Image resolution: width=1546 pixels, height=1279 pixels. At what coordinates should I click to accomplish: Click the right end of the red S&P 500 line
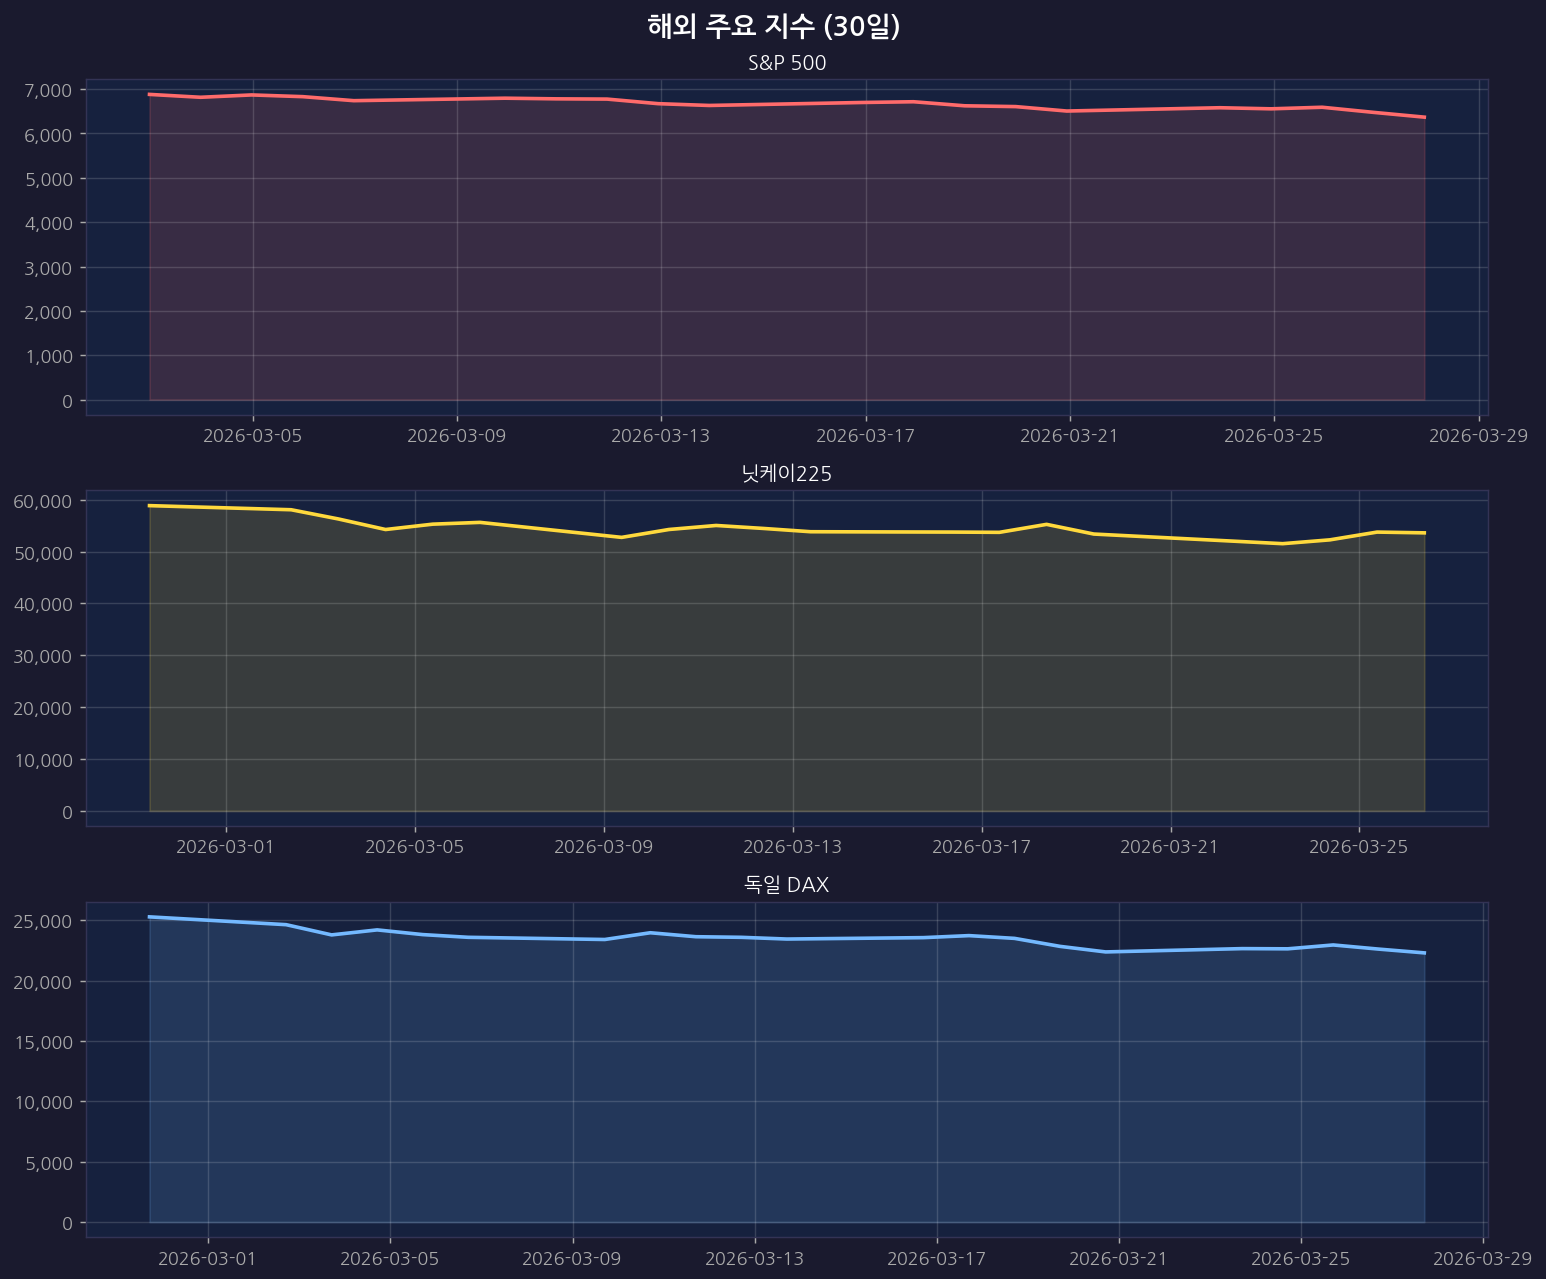click(x=1424, y=117)
